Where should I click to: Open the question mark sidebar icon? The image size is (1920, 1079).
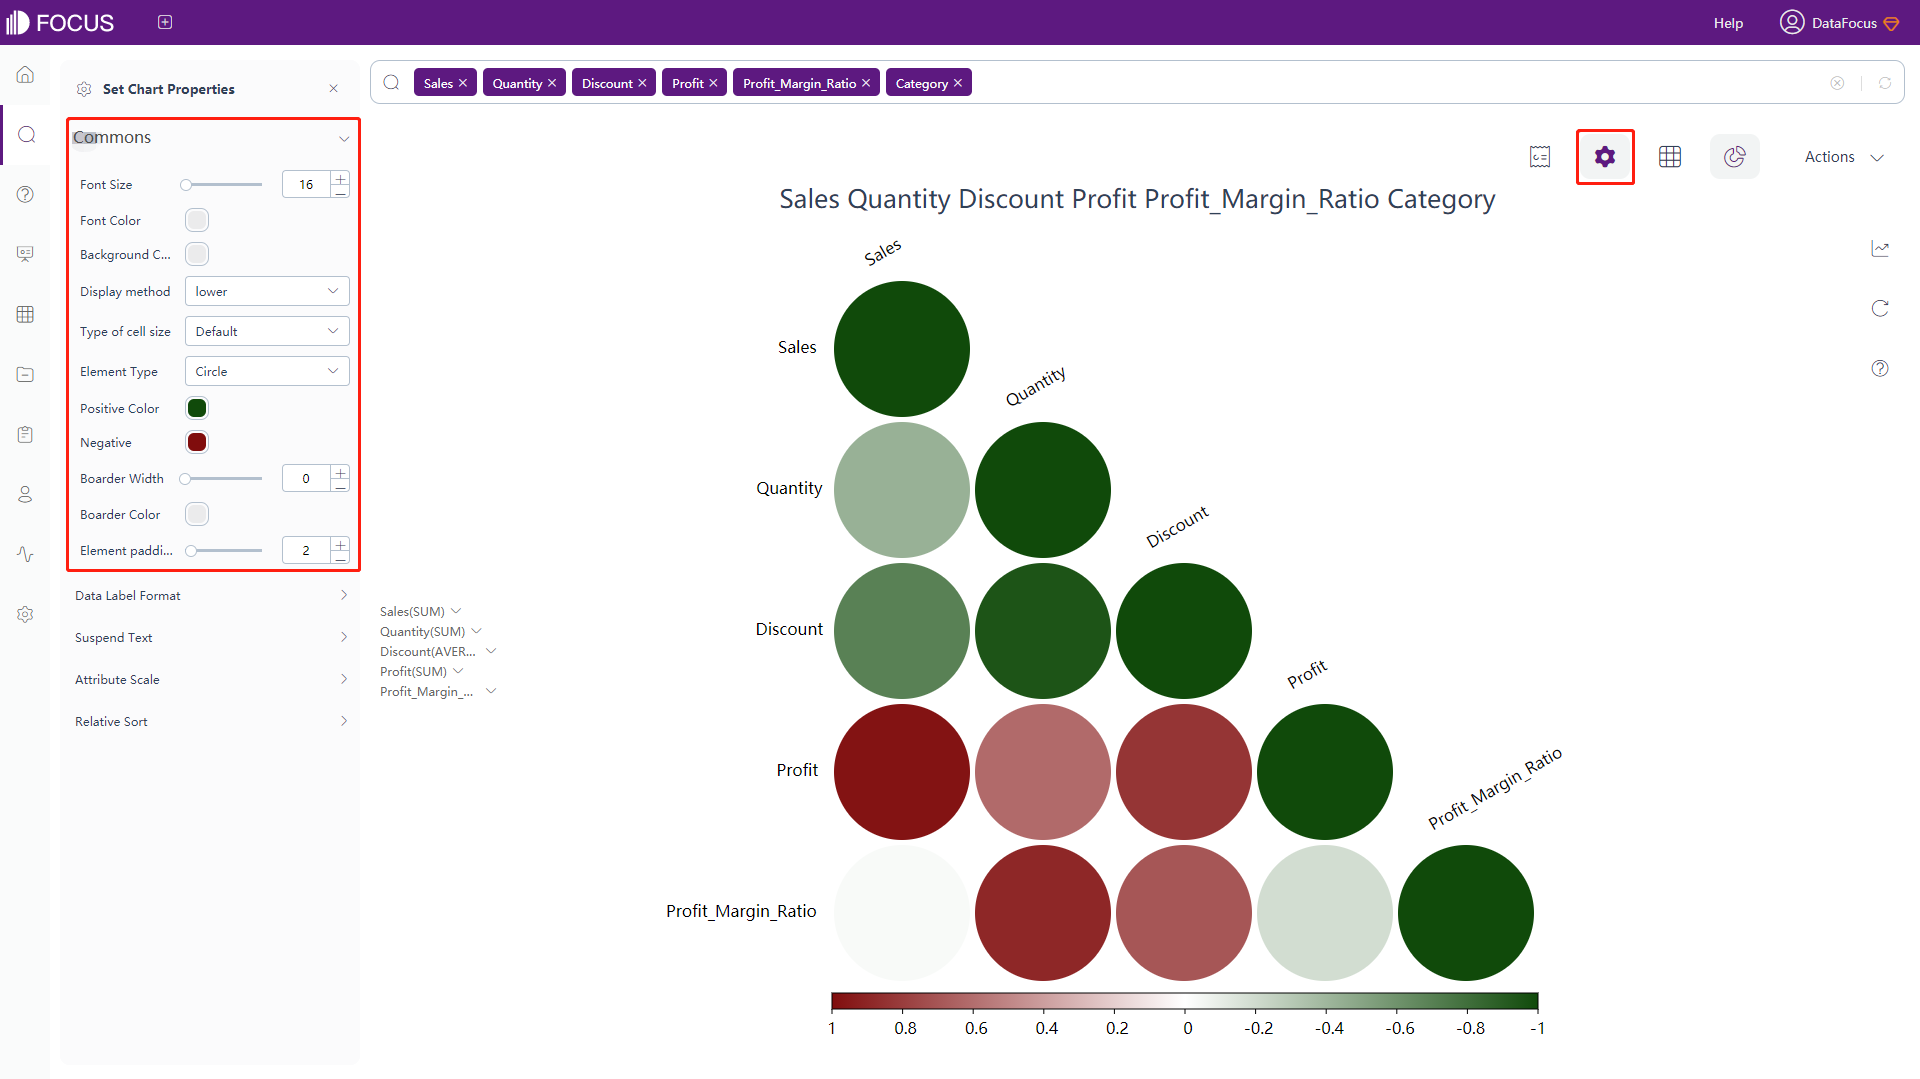point(26,194)
